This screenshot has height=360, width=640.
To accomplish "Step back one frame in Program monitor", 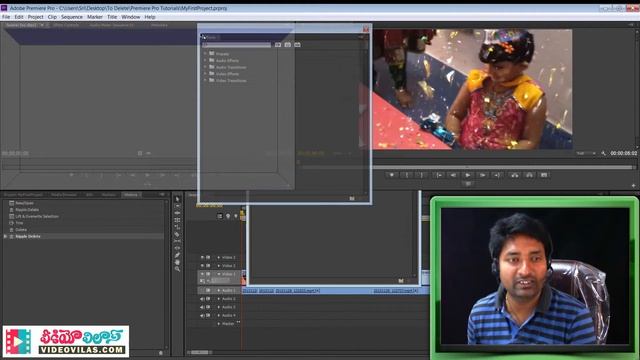I will tap(453, 175).
